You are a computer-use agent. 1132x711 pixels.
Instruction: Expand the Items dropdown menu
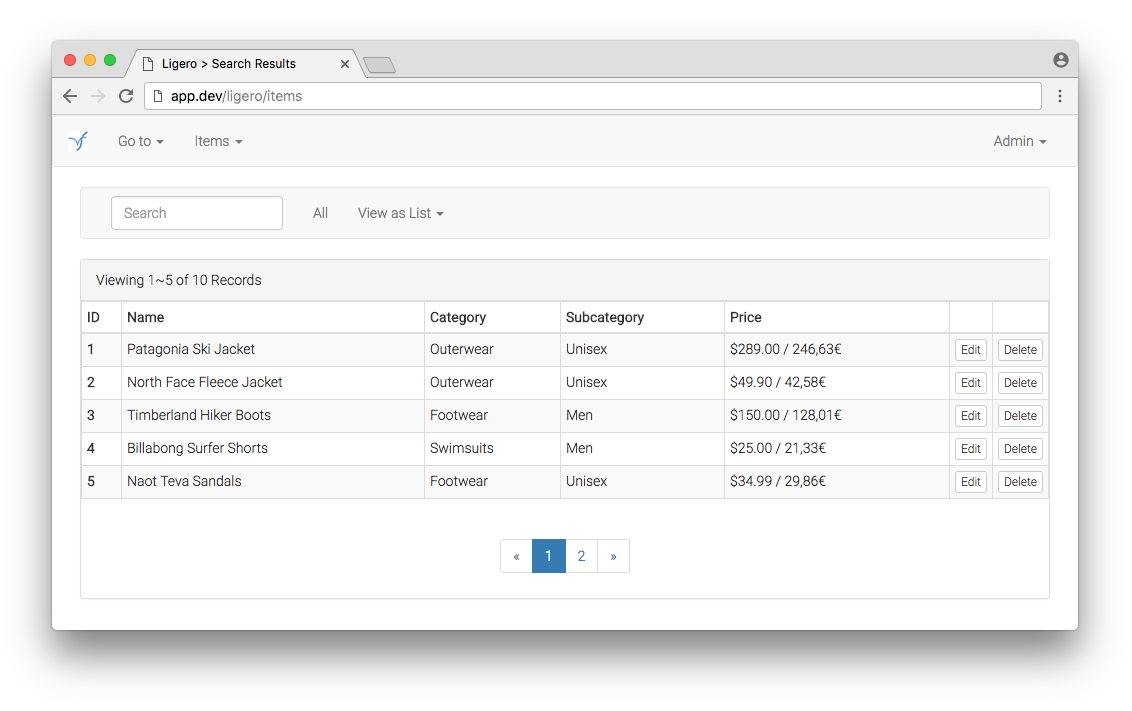pos(218,141)
